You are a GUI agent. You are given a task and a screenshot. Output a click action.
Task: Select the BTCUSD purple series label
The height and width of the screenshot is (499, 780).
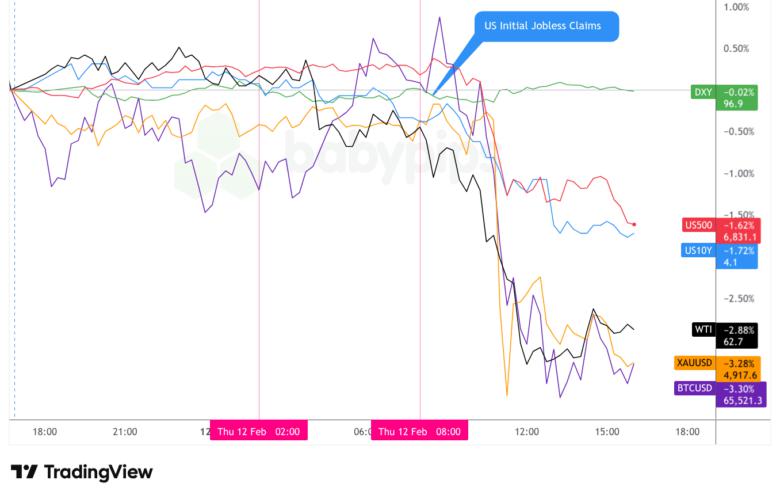[x=693, y=387]
